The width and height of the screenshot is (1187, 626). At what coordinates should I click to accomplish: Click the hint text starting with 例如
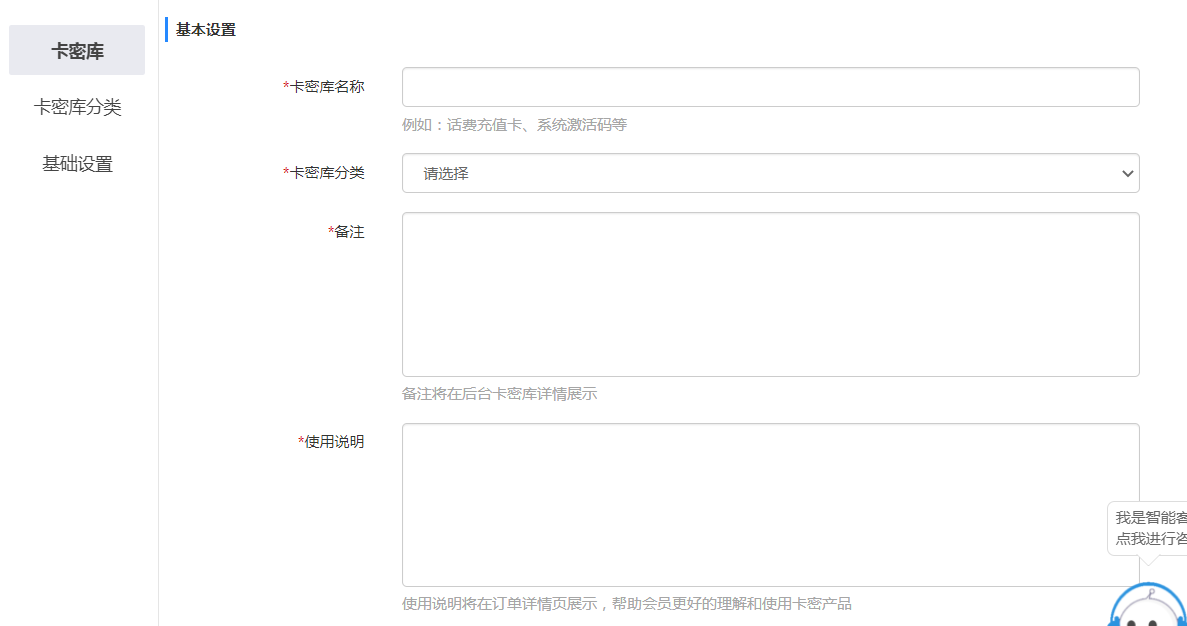click(514, 125)
